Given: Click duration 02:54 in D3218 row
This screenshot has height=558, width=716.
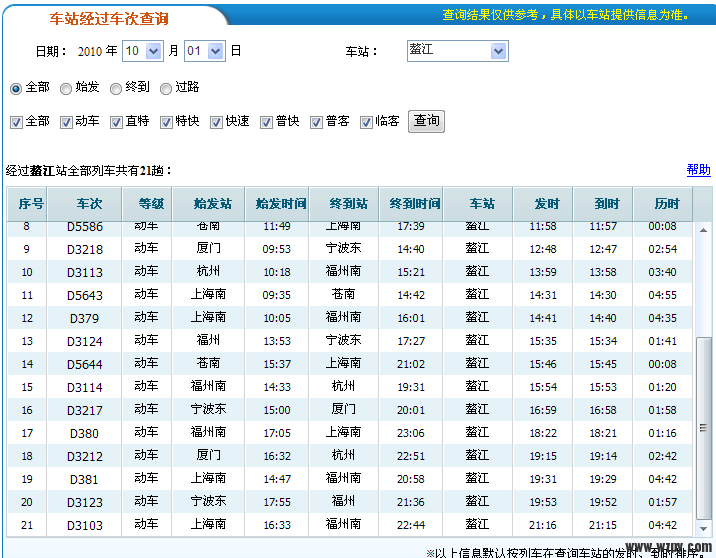Looking at the screenshot, I should click(x=663, y=249).
